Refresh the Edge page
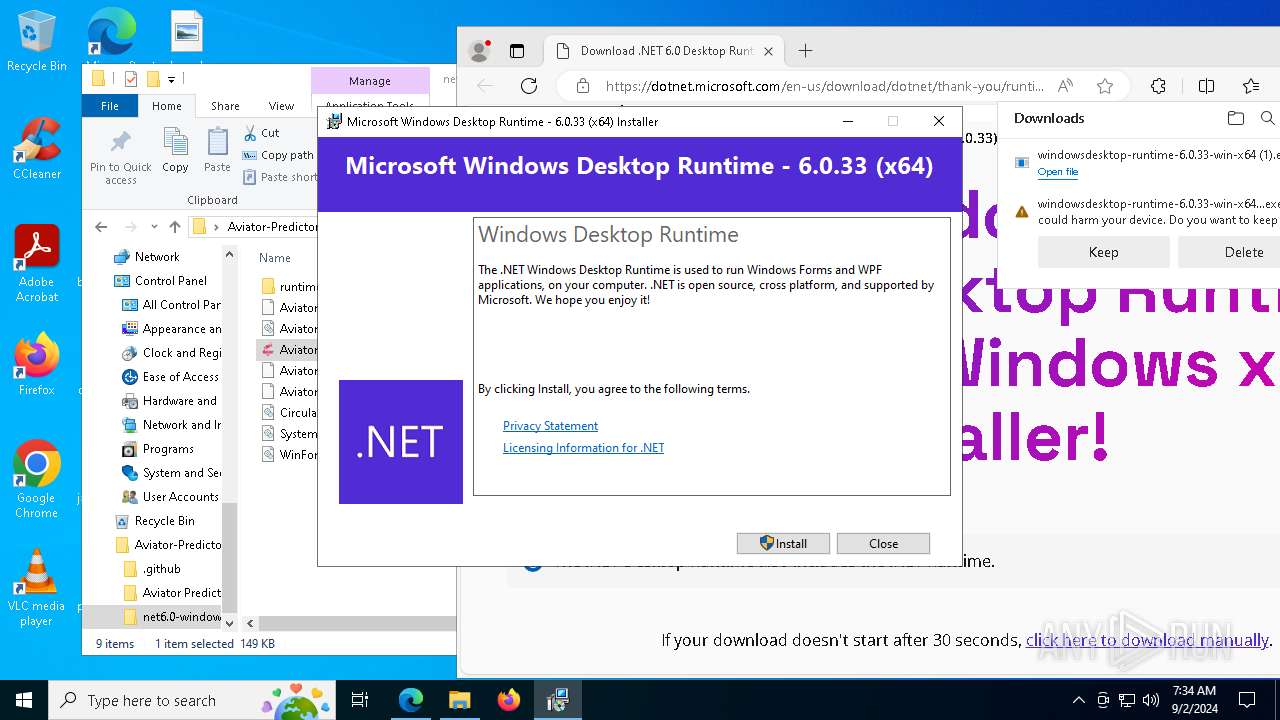 point(529,86)
